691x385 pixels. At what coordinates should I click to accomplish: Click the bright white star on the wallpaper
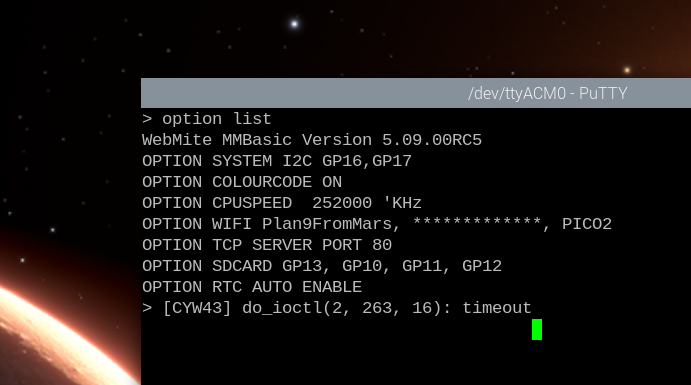point(294,23)
